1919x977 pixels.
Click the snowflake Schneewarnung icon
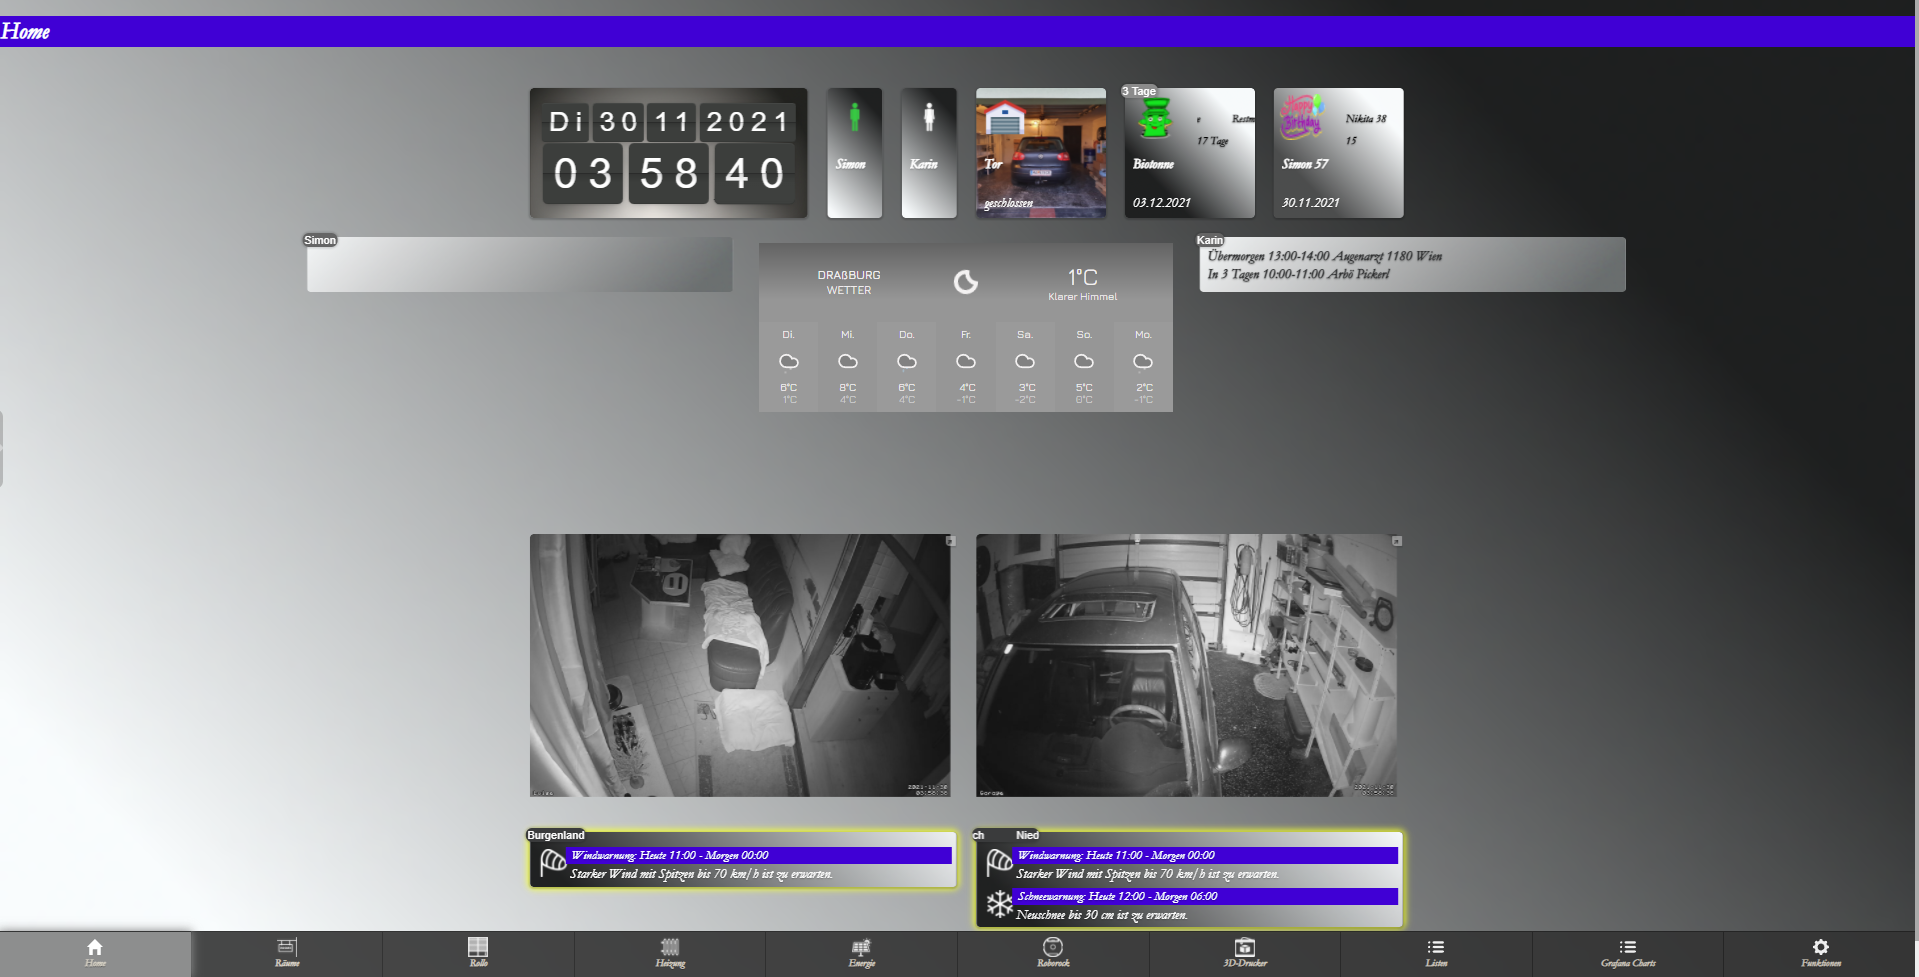(x=999, y=904)
